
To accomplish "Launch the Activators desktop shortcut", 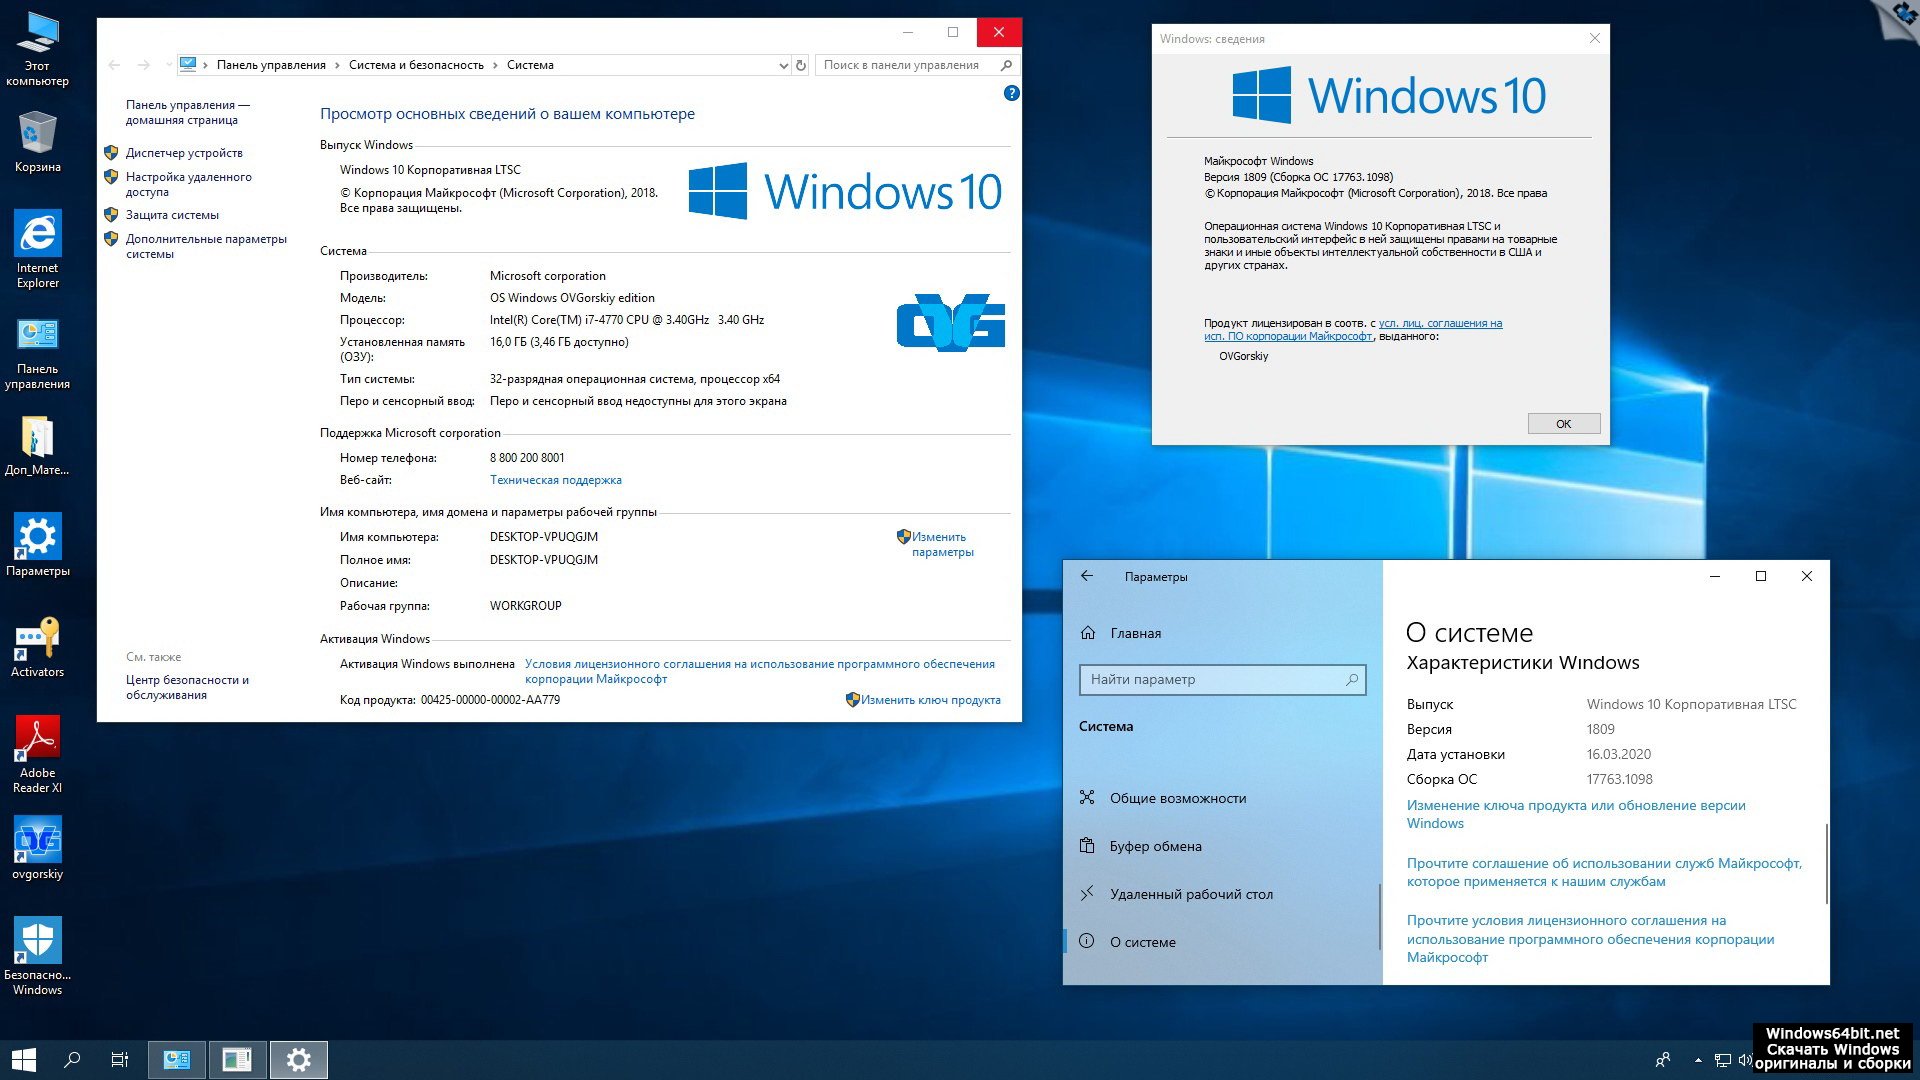I will coord(37,639).
